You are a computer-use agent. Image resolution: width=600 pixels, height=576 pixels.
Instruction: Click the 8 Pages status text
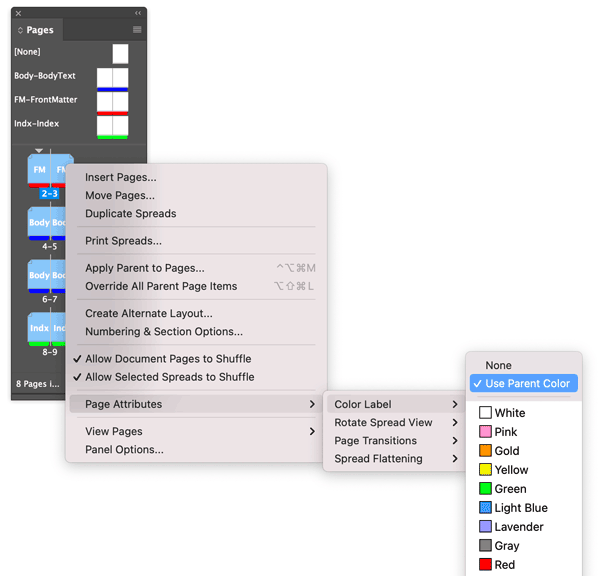(x=38, y=384)
